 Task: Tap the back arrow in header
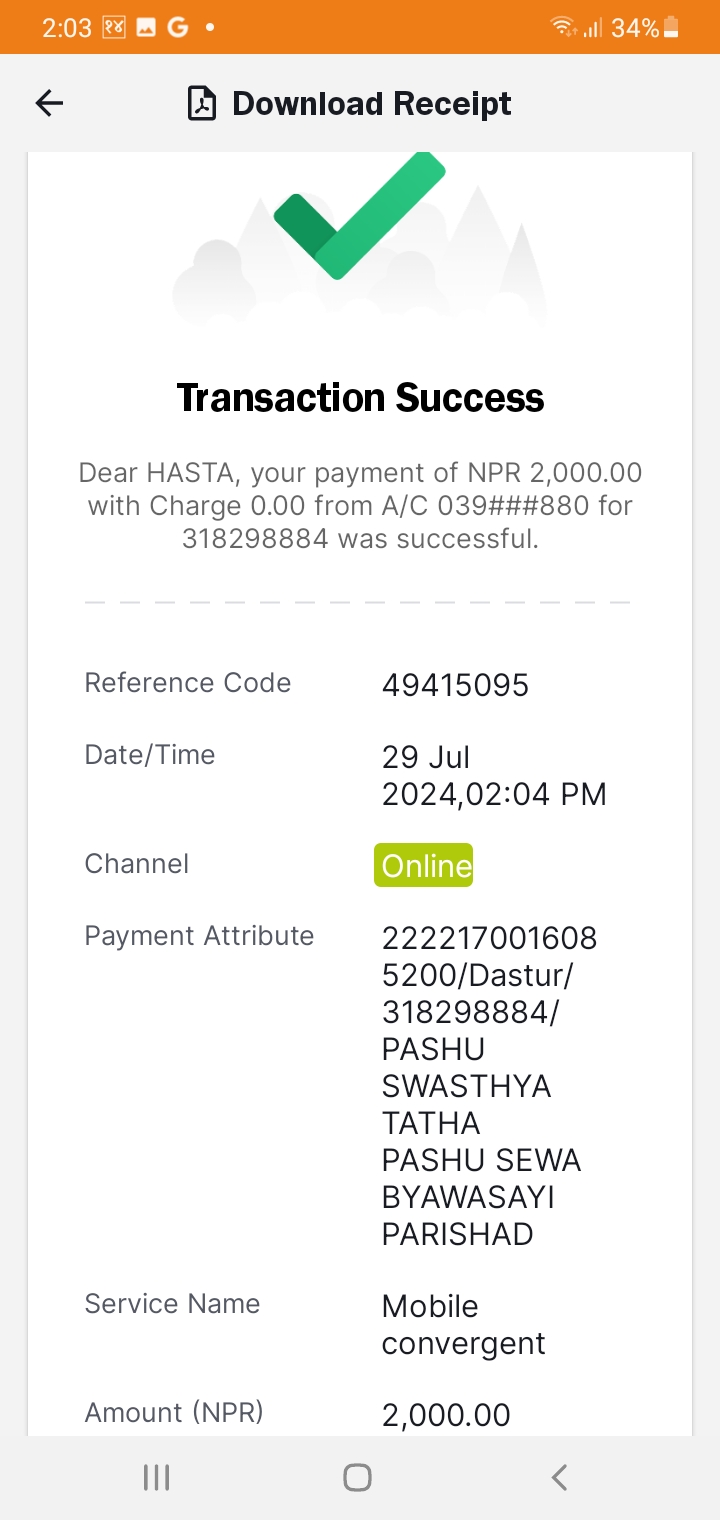coord(49,103)
